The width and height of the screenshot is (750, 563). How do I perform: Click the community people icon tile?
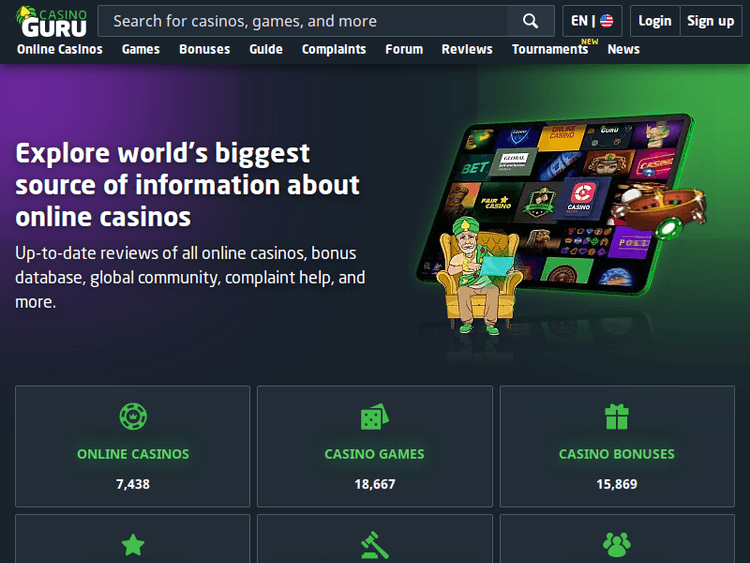616,544
